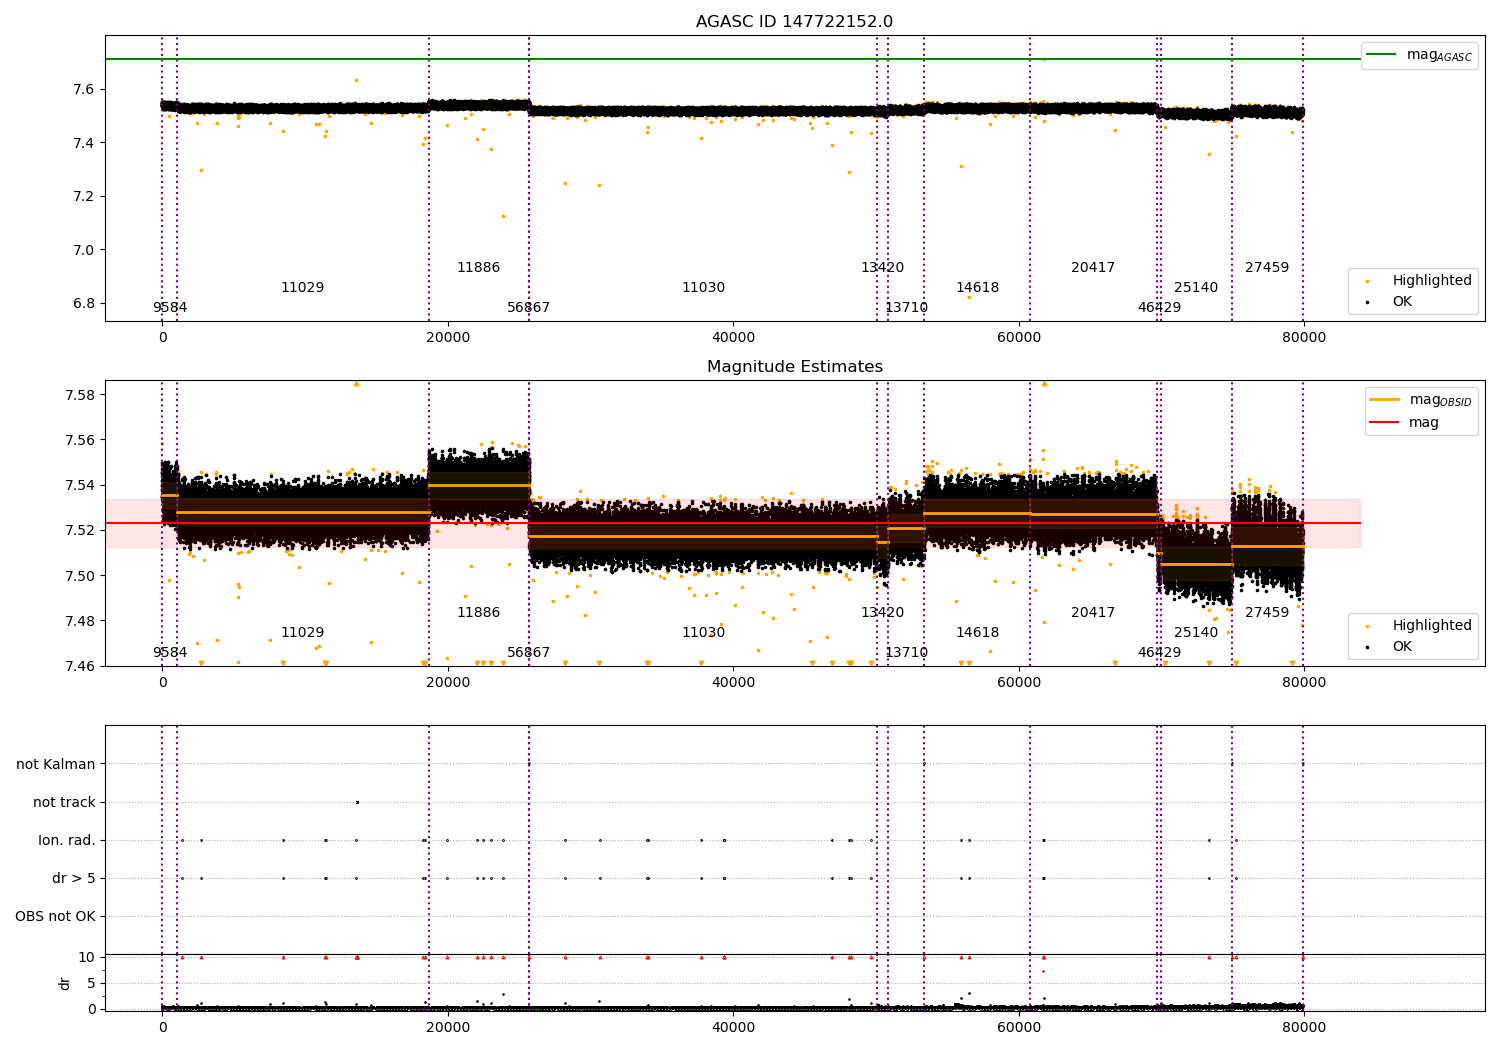1500x1050 pixels.
Task: Click the 6.8 y-tick of the top plot
Action: [83, 303]
